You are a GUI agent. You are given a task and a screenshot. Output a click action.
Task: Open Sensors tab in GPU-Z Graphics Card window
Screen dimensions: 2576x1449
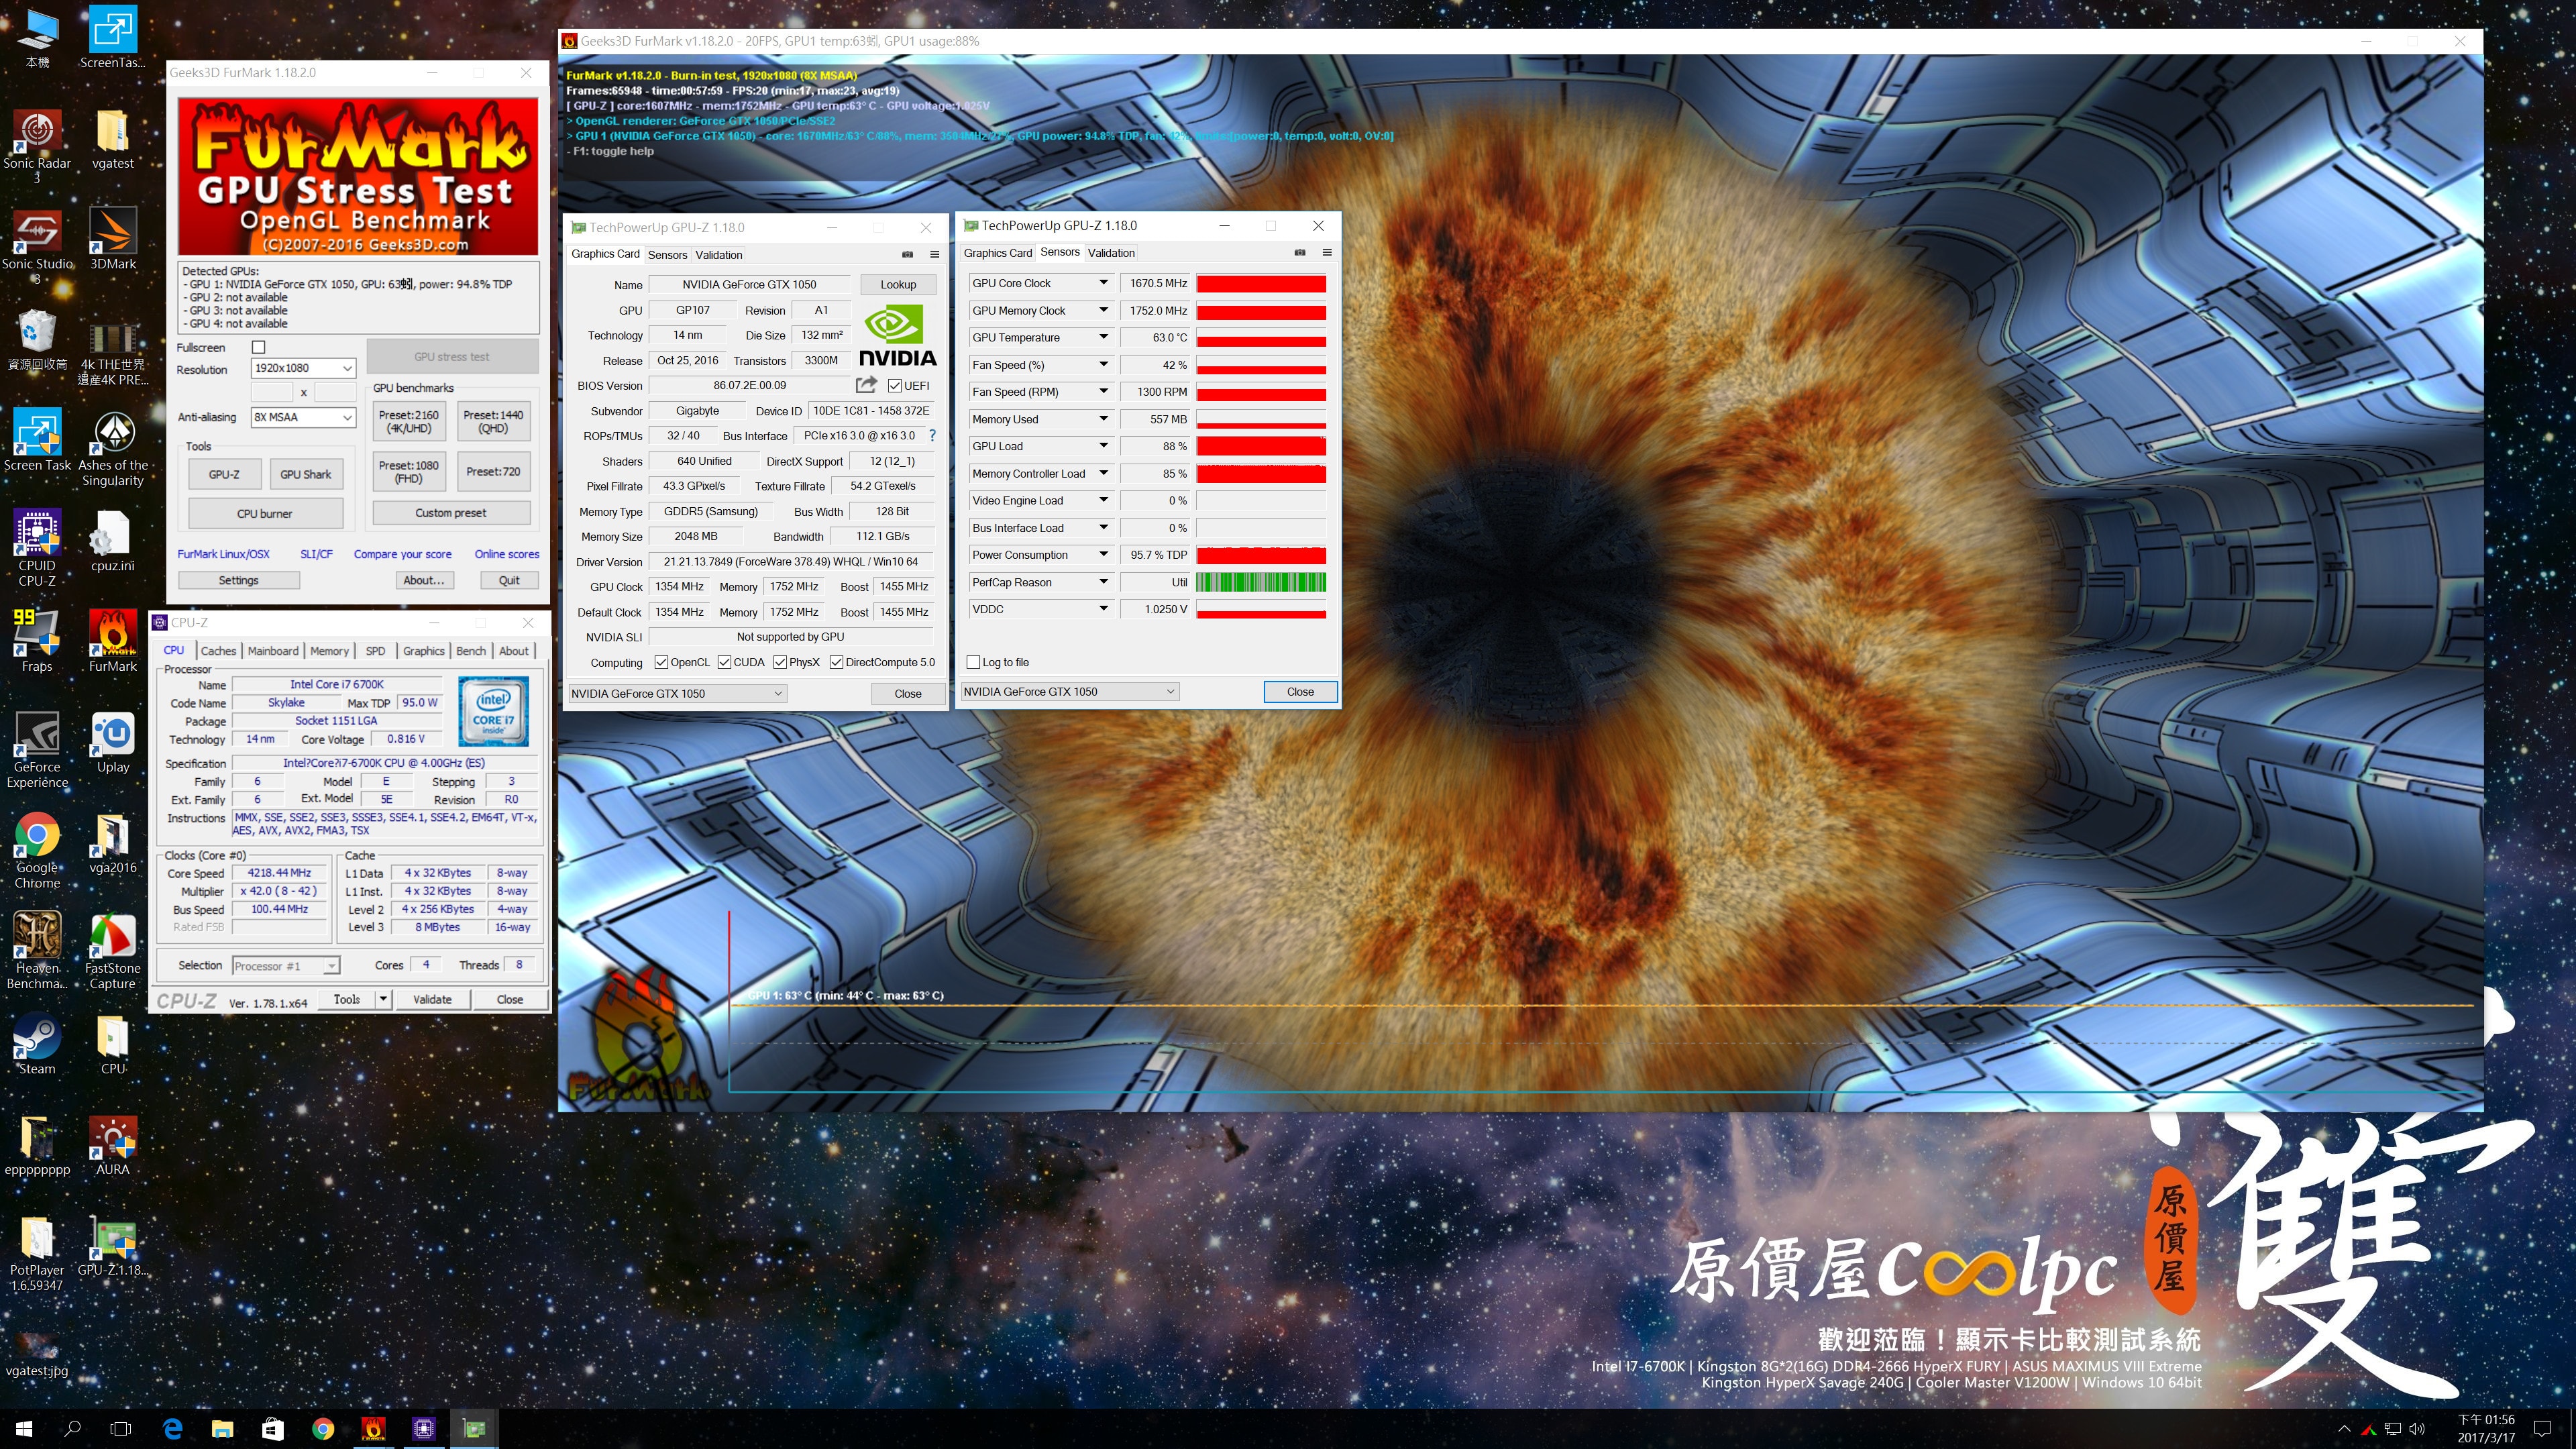[x=667, y=255]
